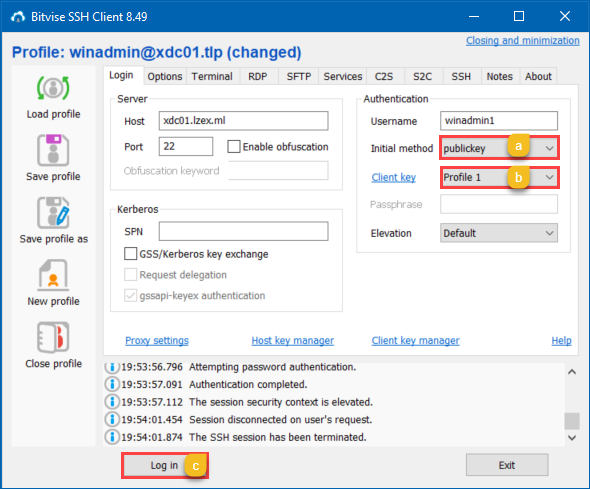Click log line 'Attempting password authentication.'
Screen dimensions: 590x489
tap(272, 367)
